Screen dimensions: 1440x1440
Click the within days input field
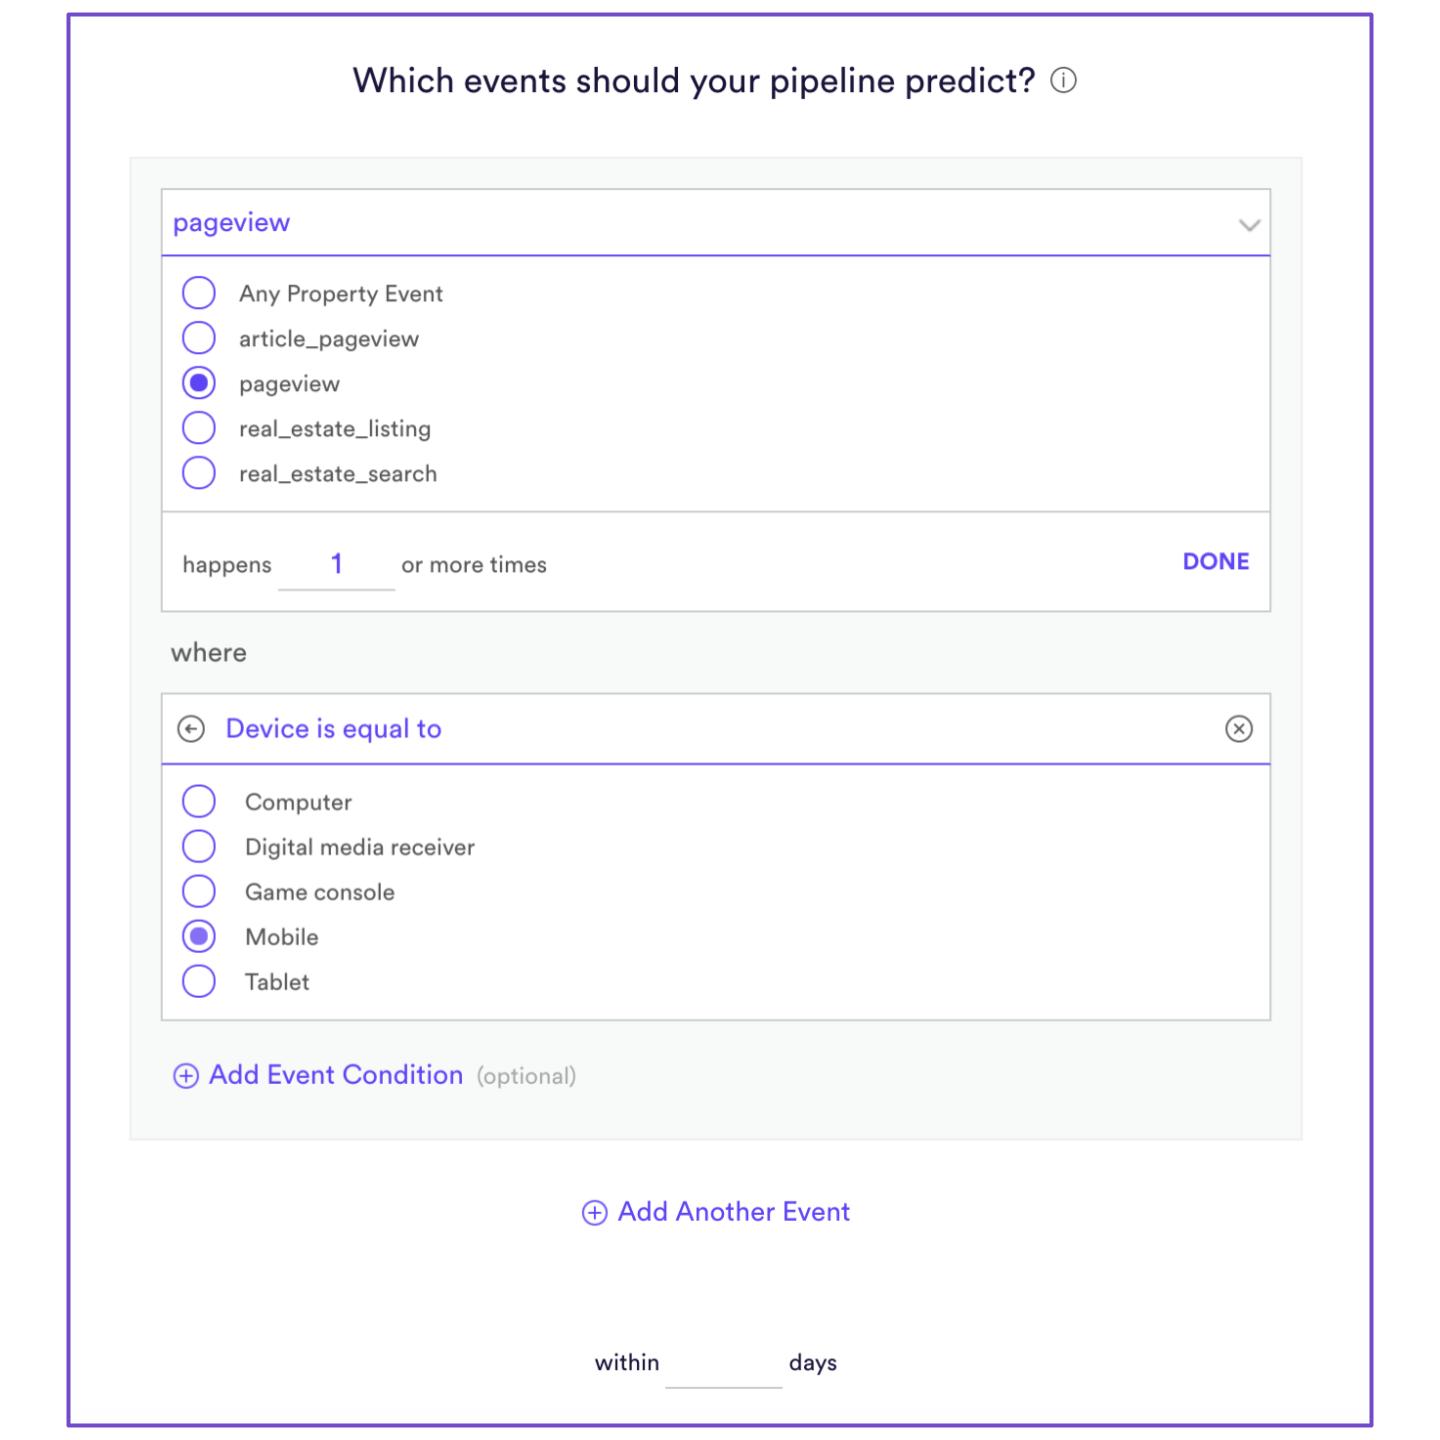pyautogui.click(x=723, y=1364)
